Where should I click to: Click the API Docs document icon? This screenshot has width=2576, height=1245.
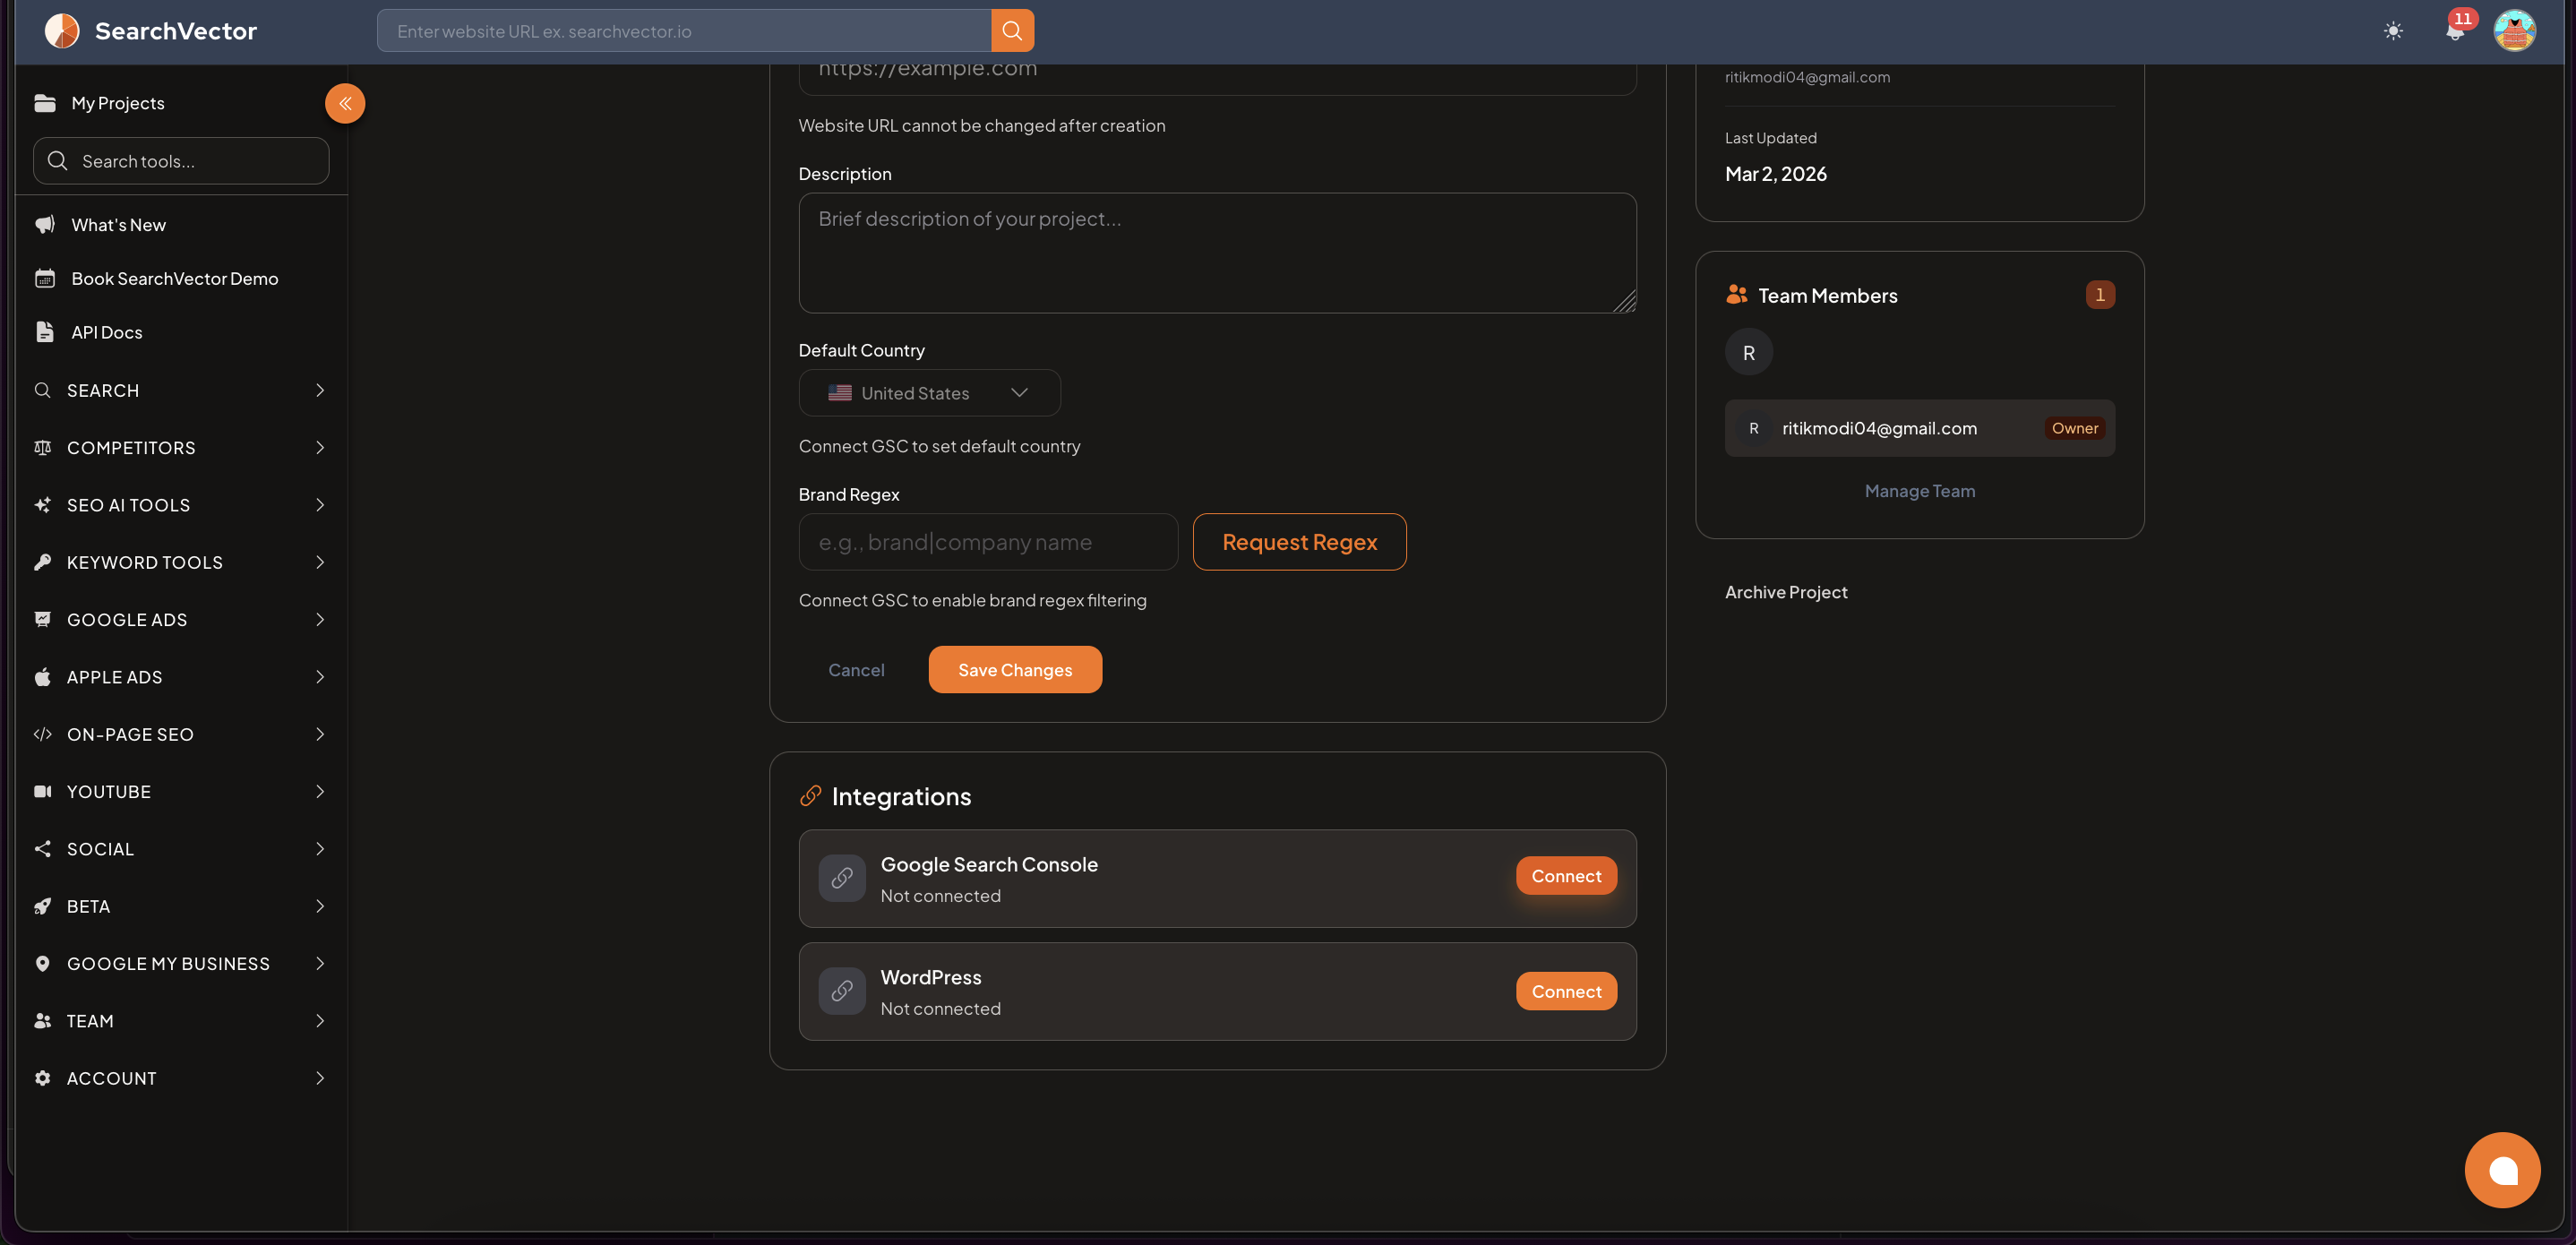click(45, 332)
